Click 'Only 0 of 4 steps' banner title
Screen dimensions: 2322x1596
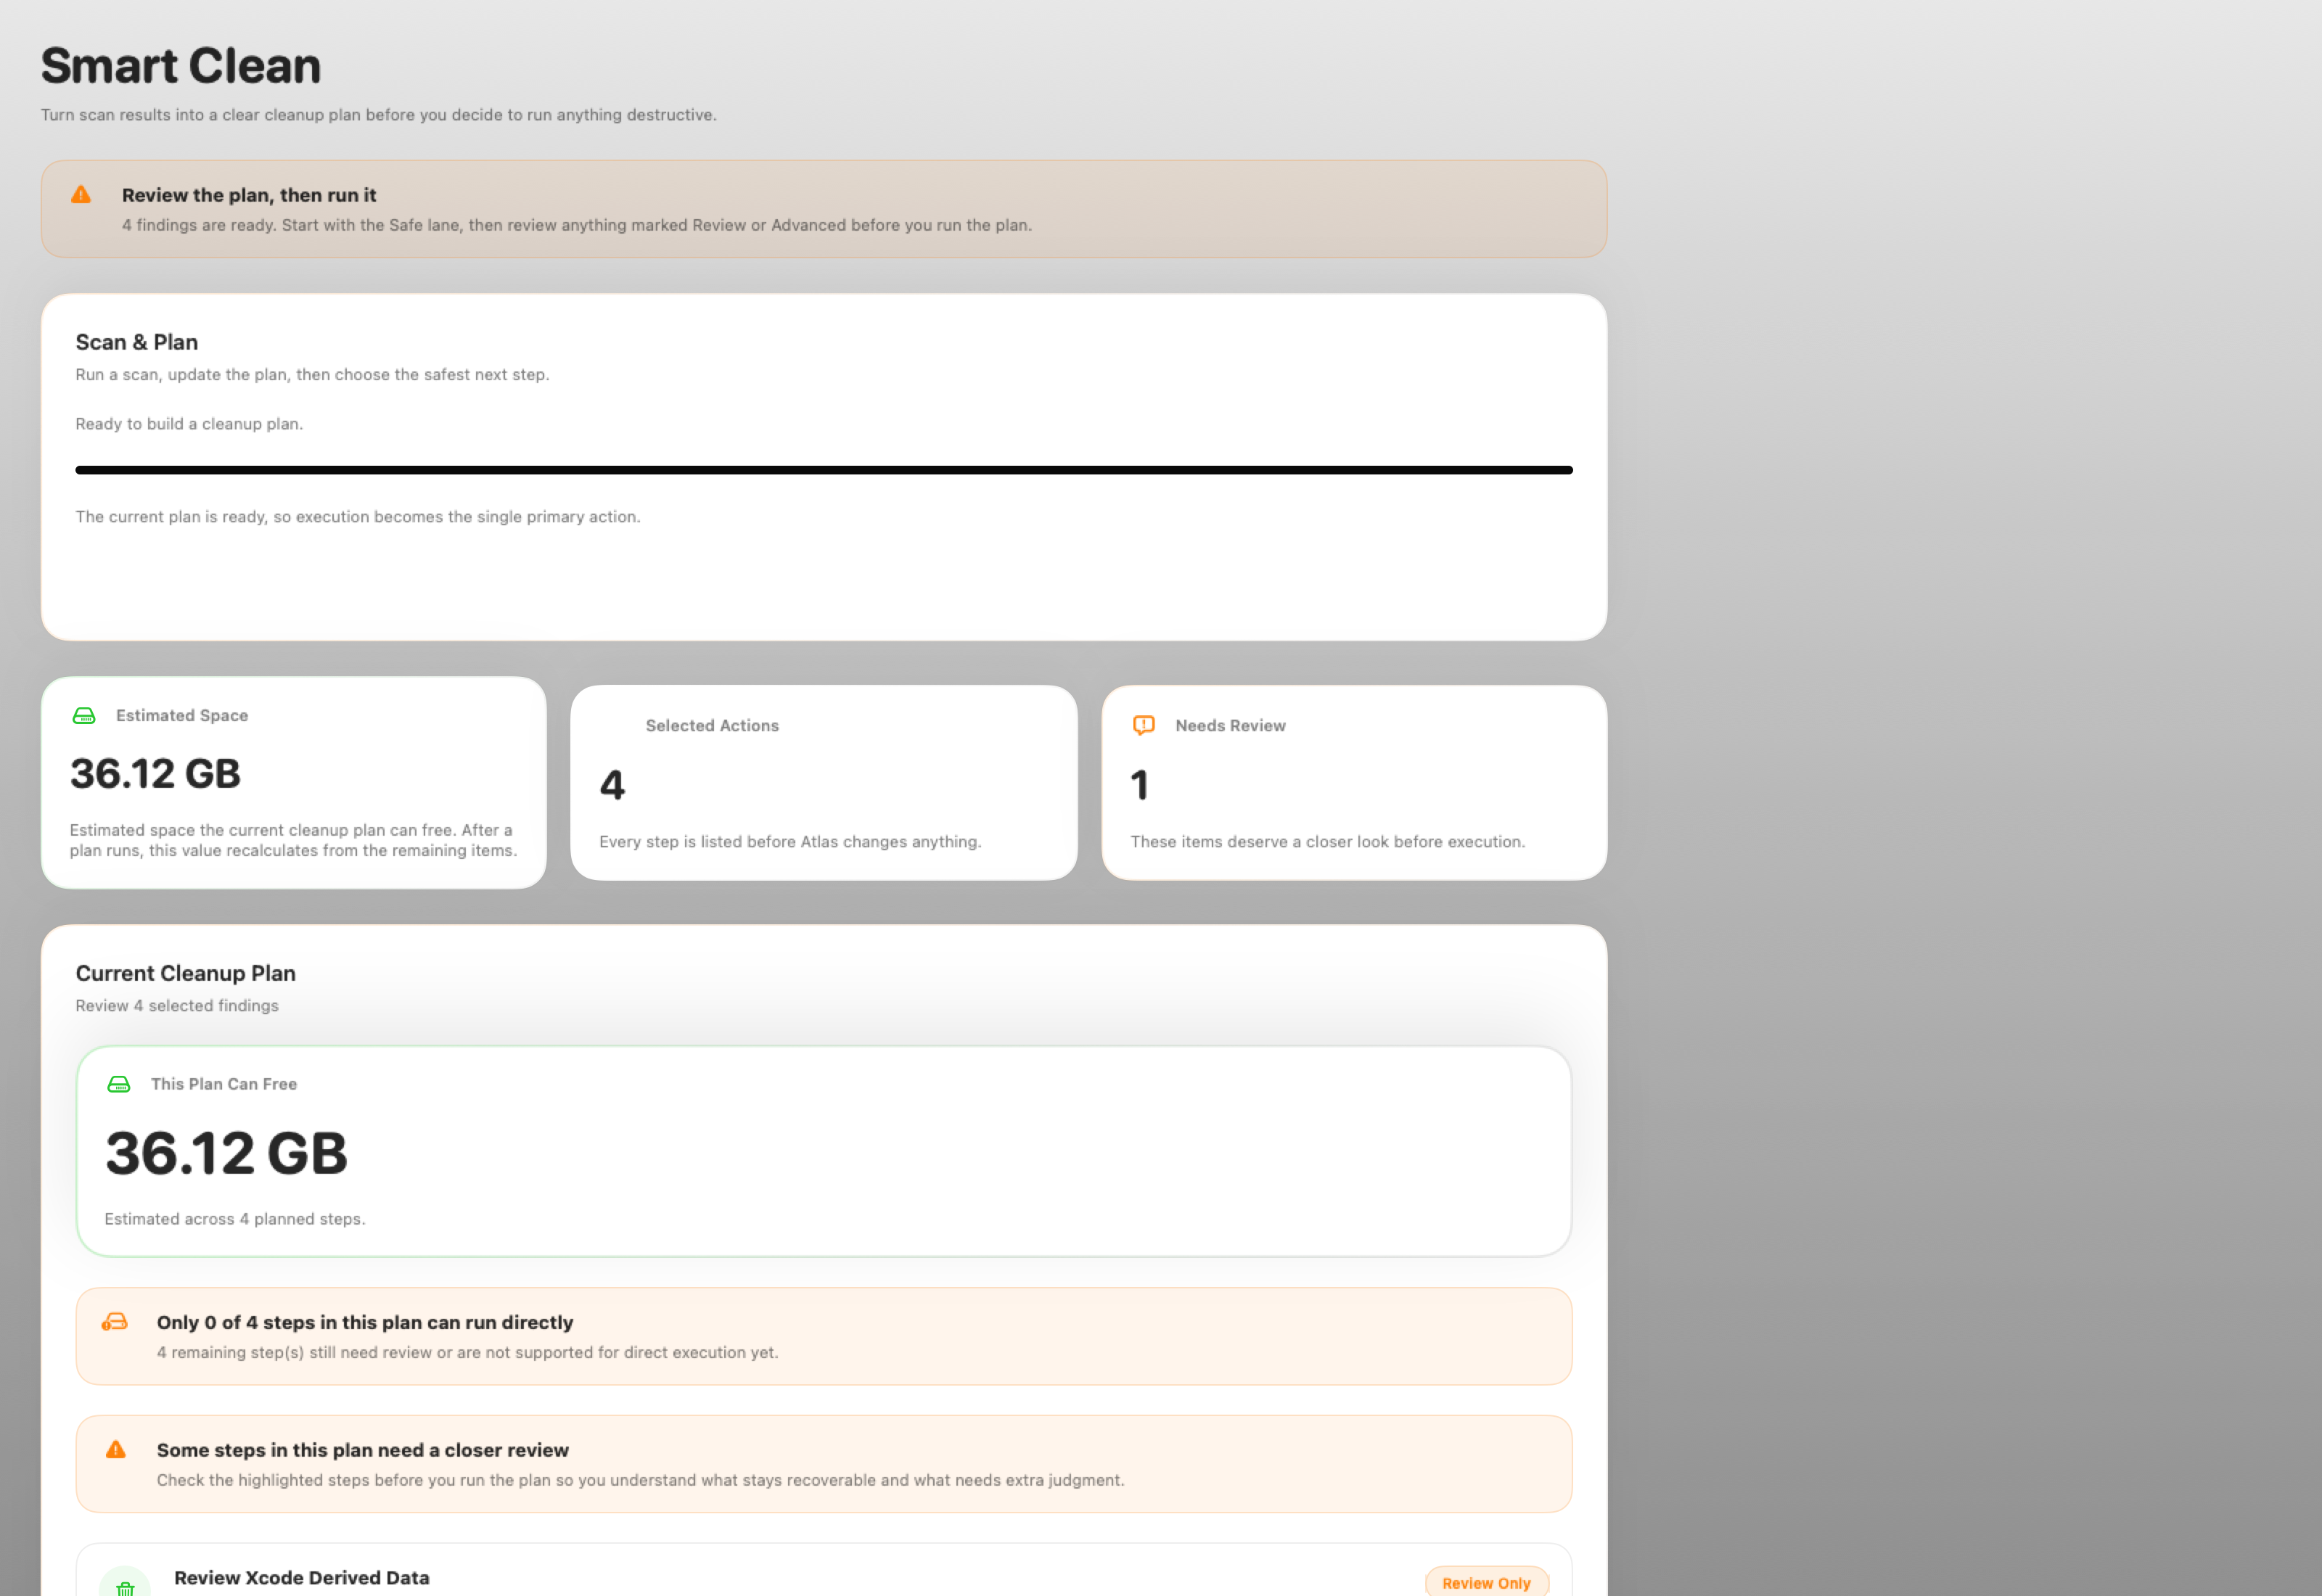point(364,1322)
